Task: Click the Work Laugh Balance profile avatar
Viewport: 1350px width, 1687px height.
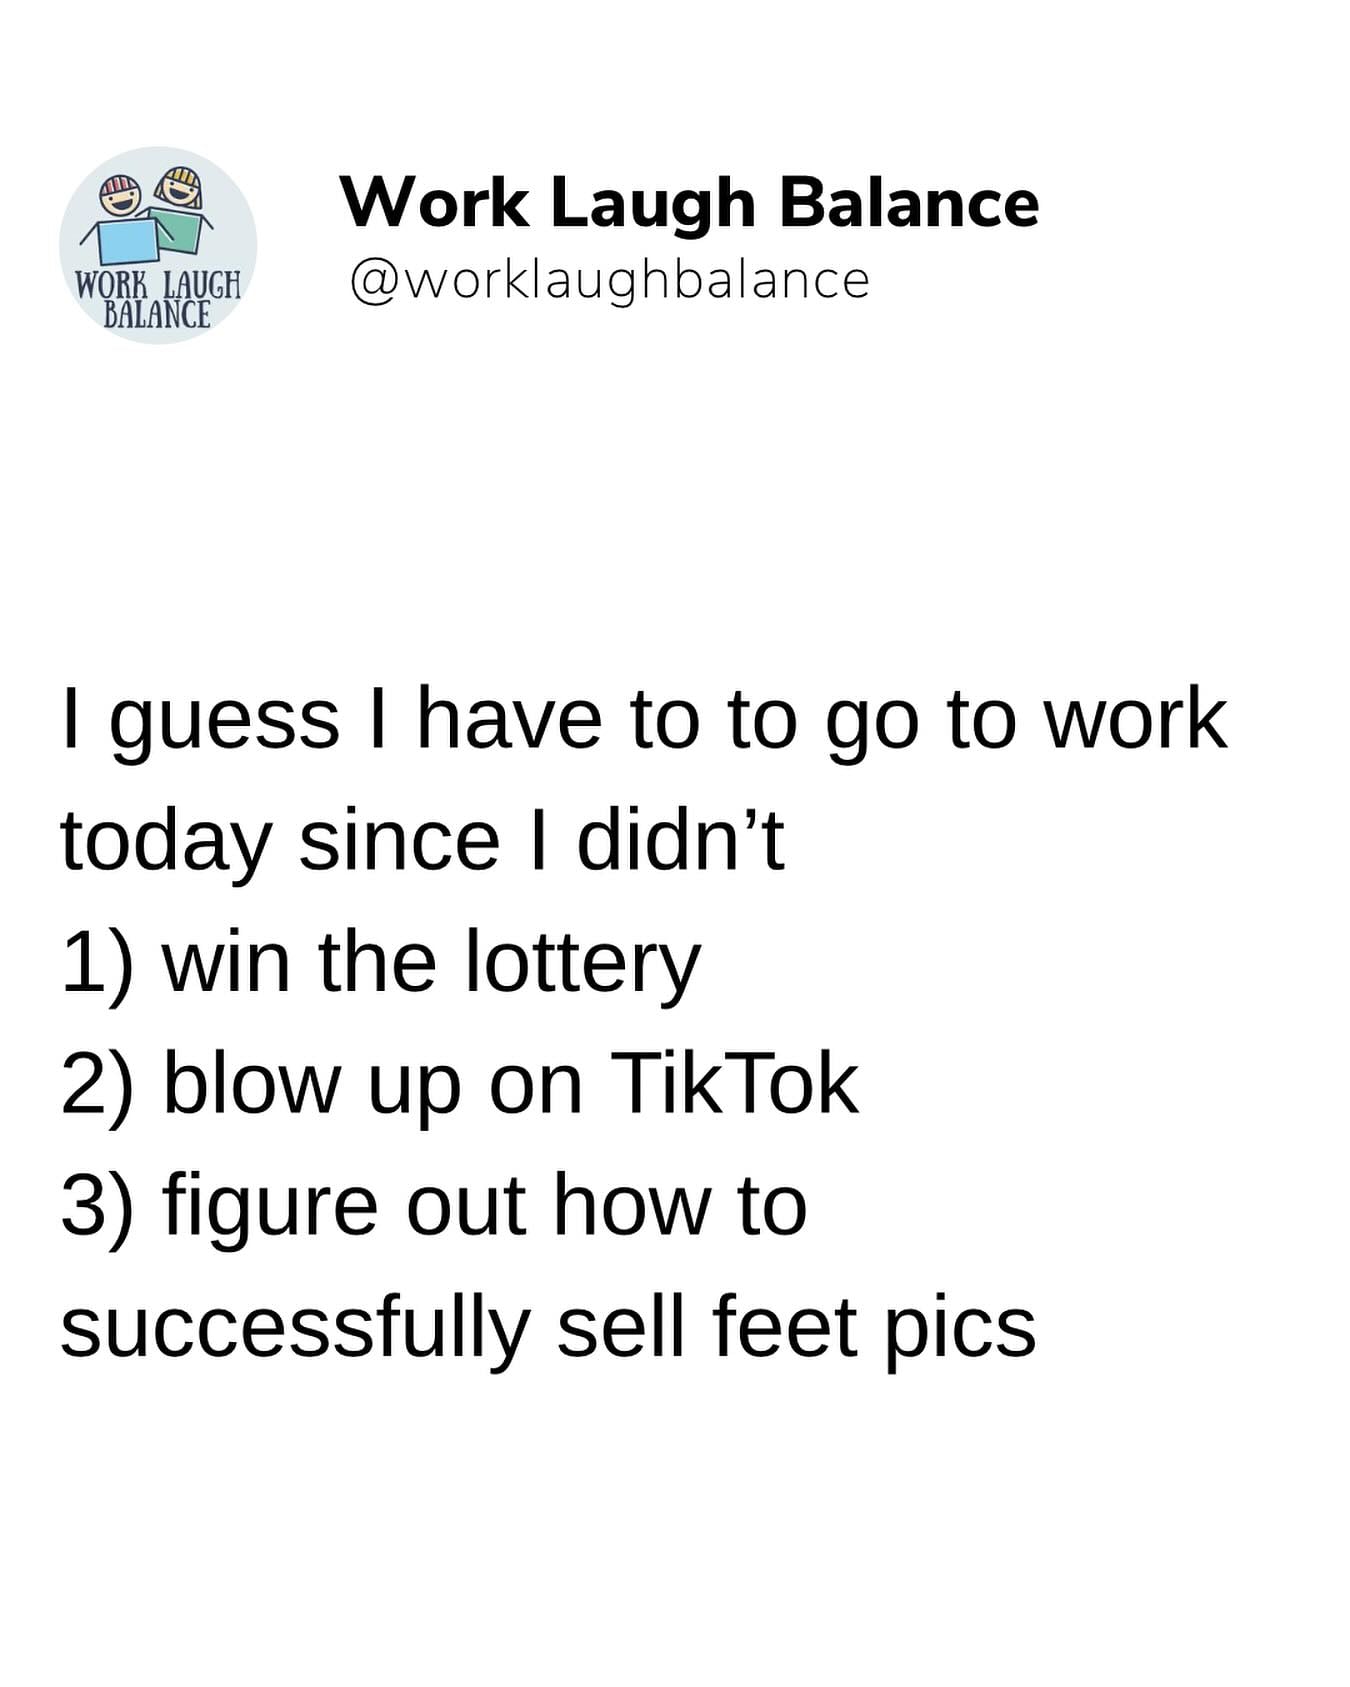Action: pos(158,245)
